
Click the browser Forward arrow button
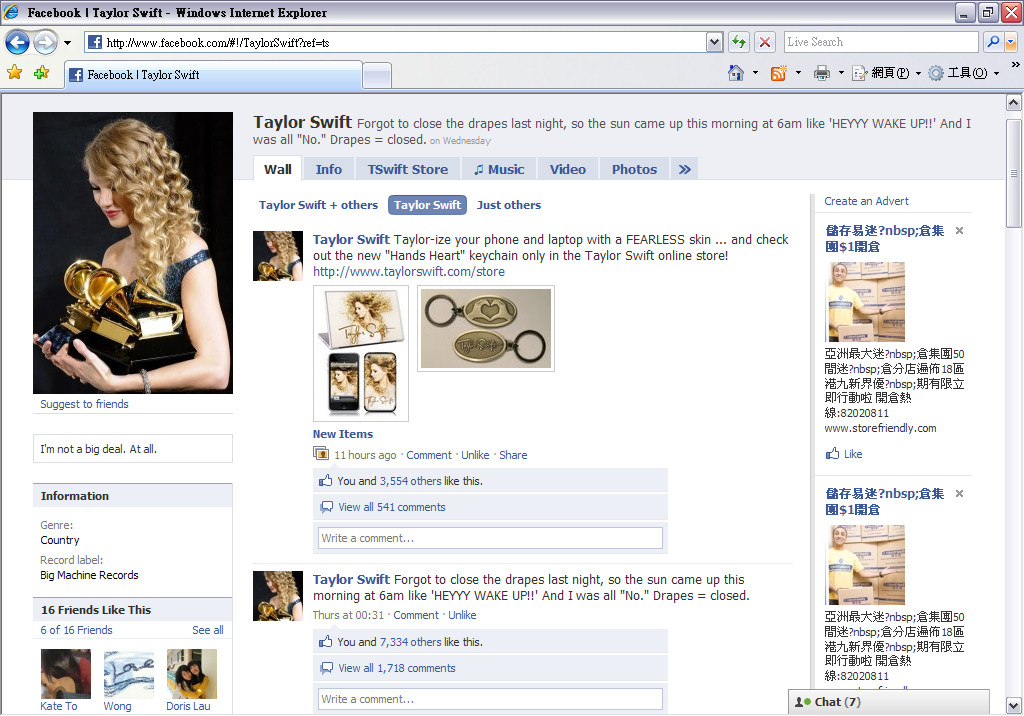point(45,43)
